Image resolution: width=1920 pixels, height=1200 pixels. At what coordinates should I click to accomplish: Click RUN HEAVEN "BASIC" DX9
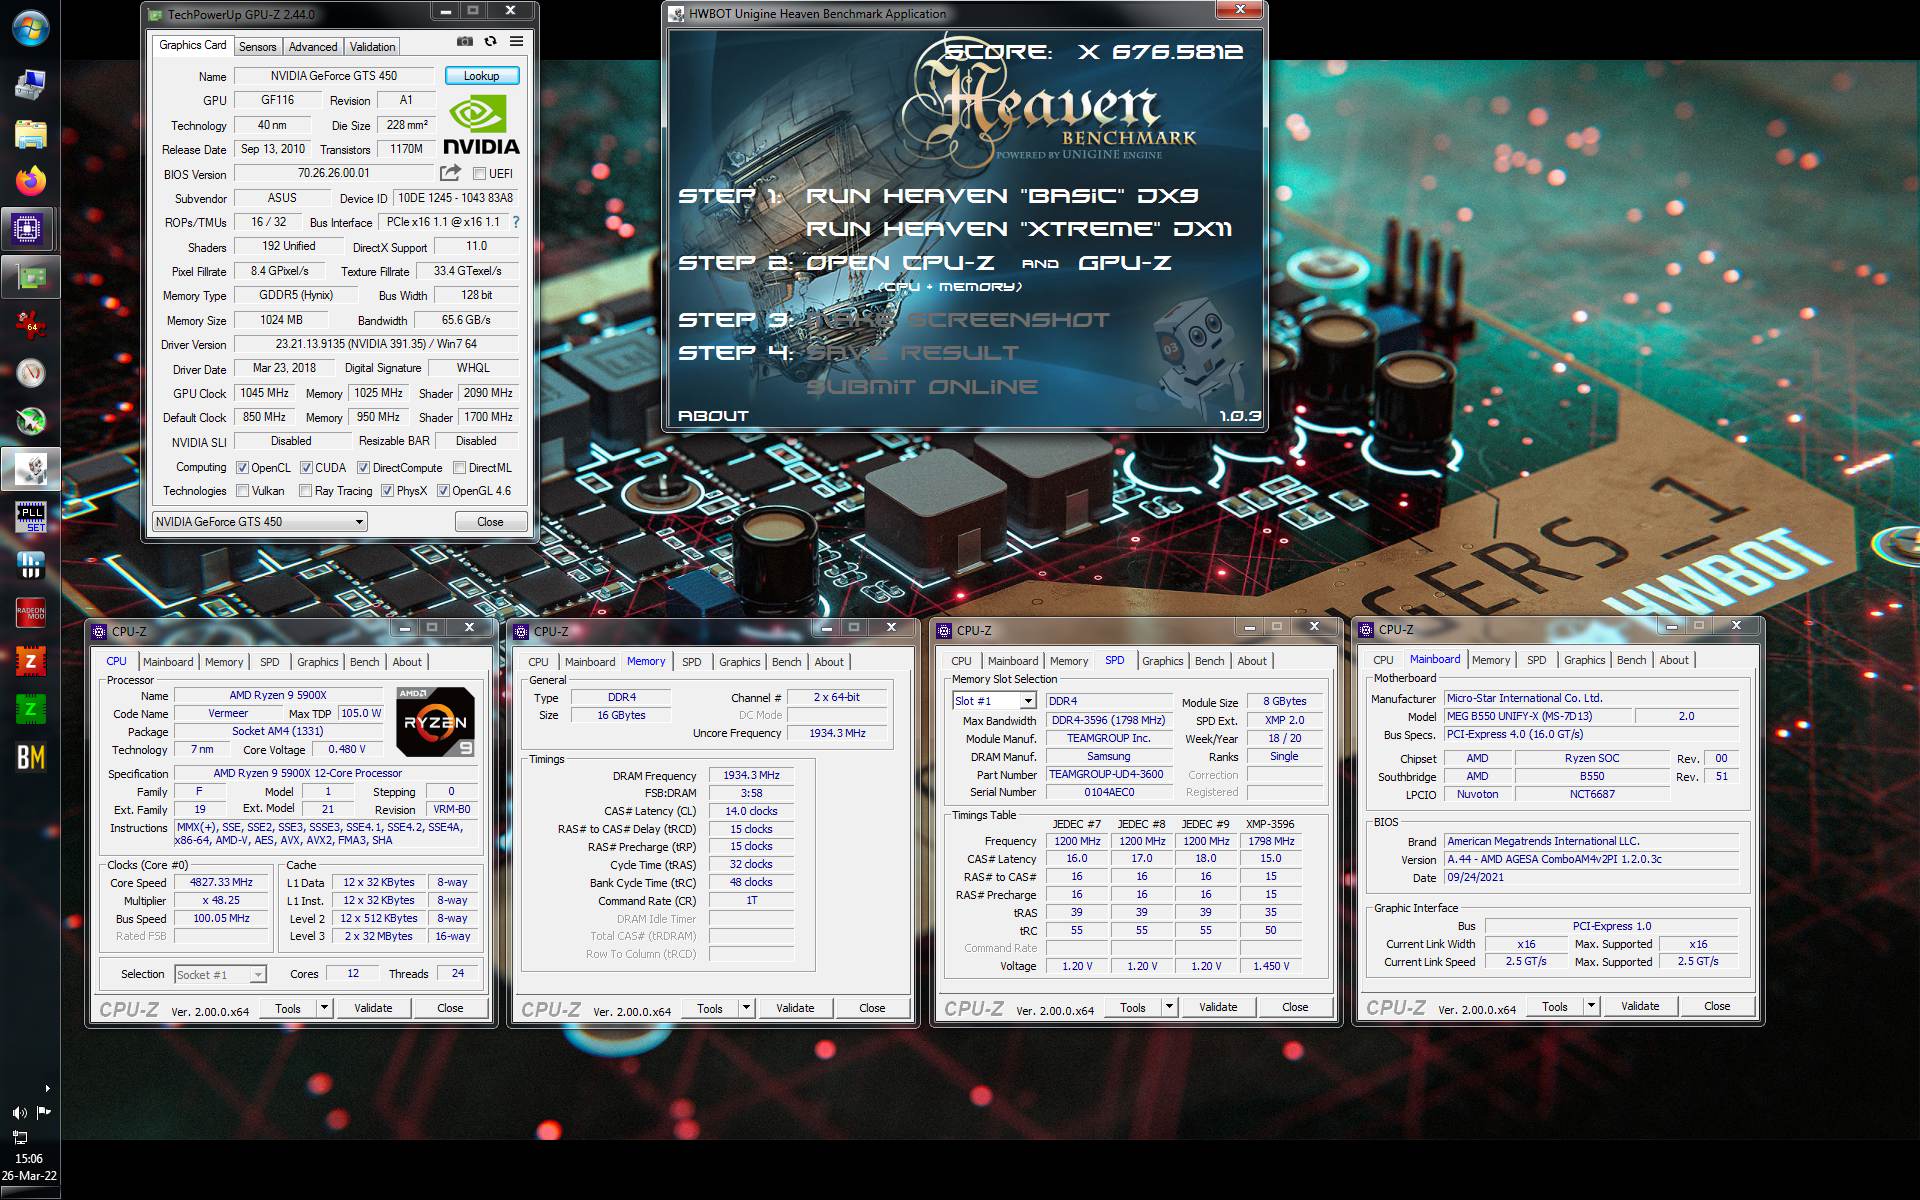[1002, 196]
